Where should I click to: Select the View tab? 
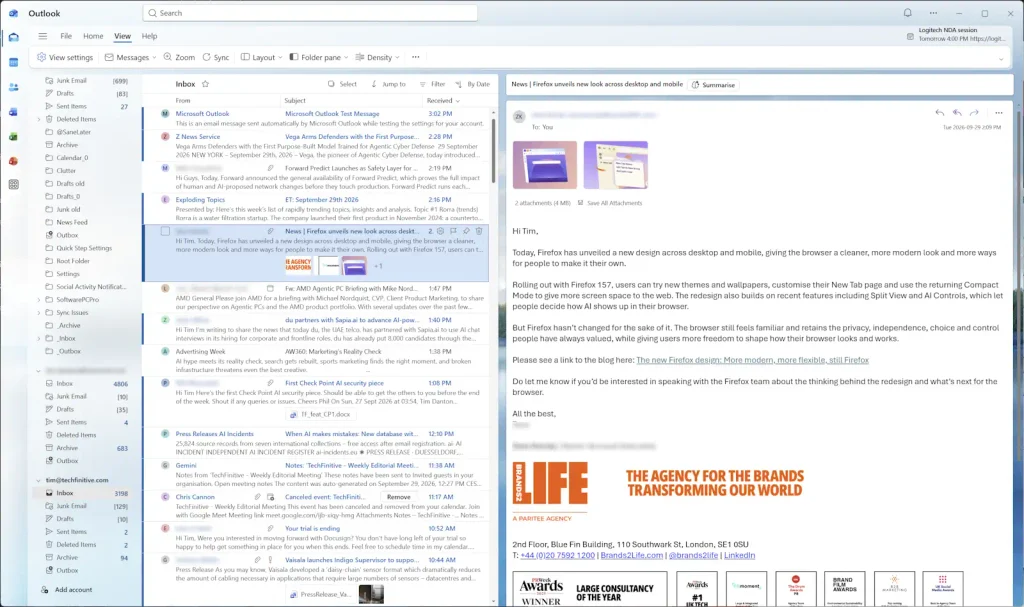pos(122,36)
